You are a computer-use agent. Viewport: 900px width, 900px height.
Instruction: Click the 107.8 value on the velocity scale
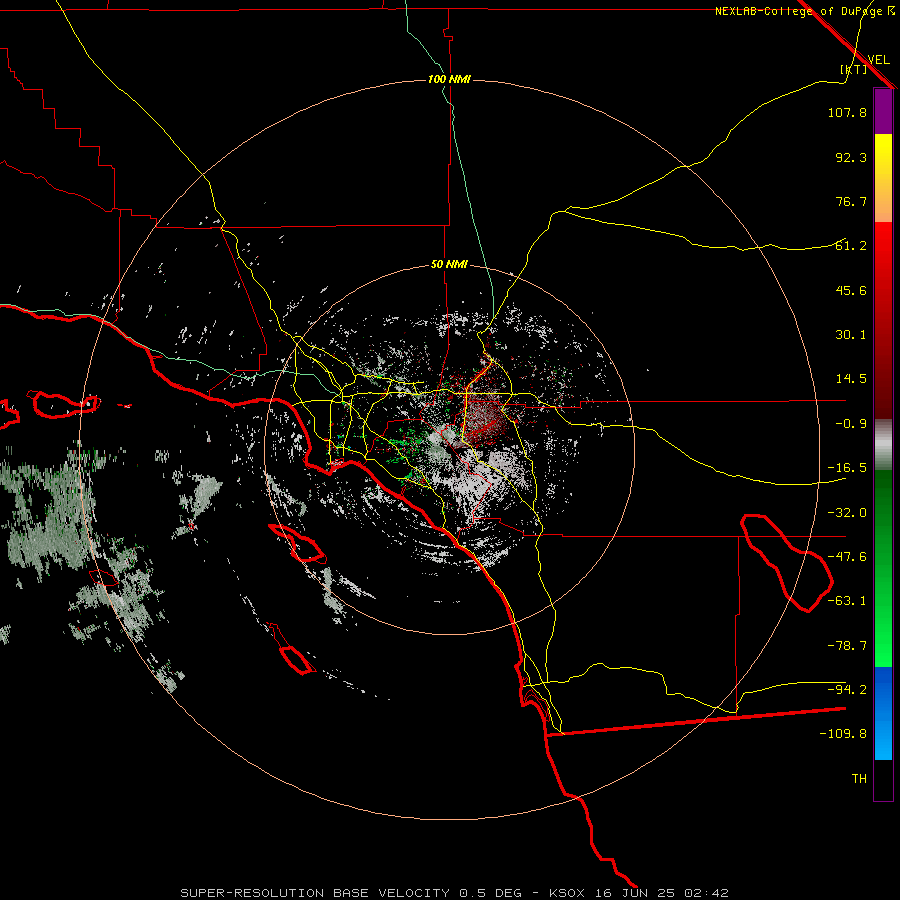point(847,112)
